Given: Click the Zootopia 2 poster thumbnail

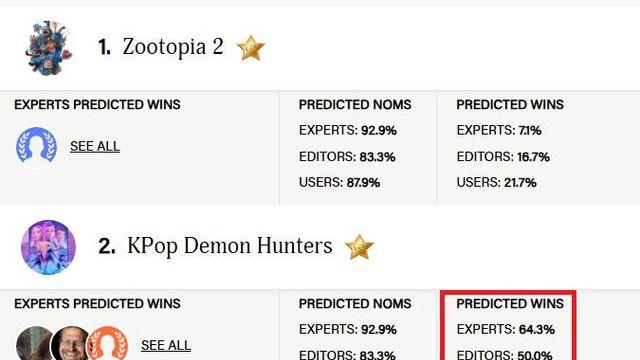Looking at the screenshot, I should click(48, 48).
